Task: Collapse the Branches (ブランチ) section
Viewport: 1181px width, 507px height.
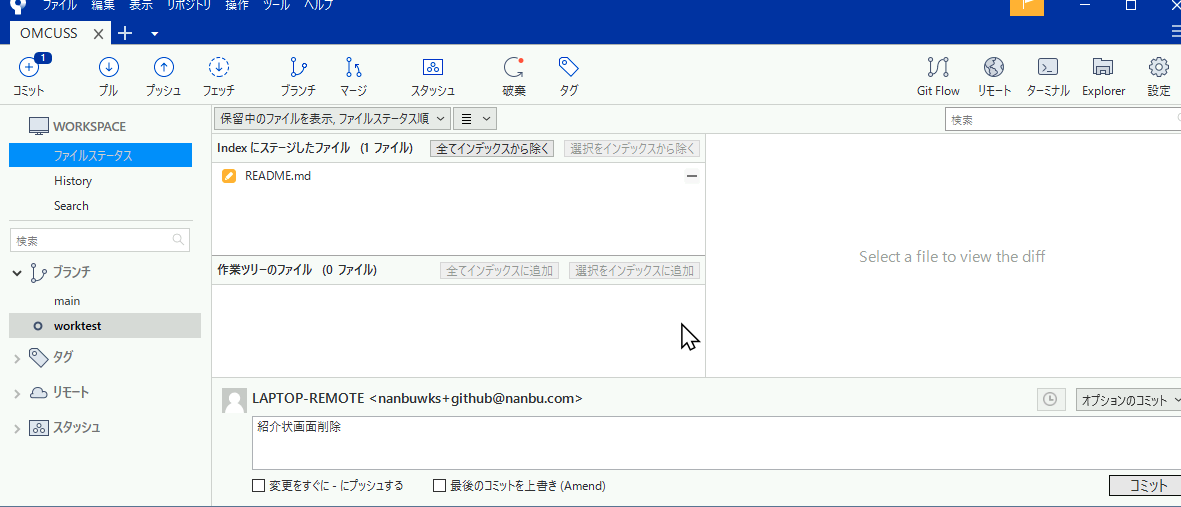Action: point(17,273)
